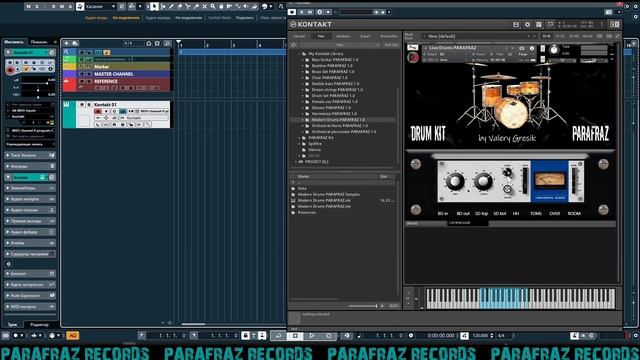Click the transport Play button

[312, 336]
